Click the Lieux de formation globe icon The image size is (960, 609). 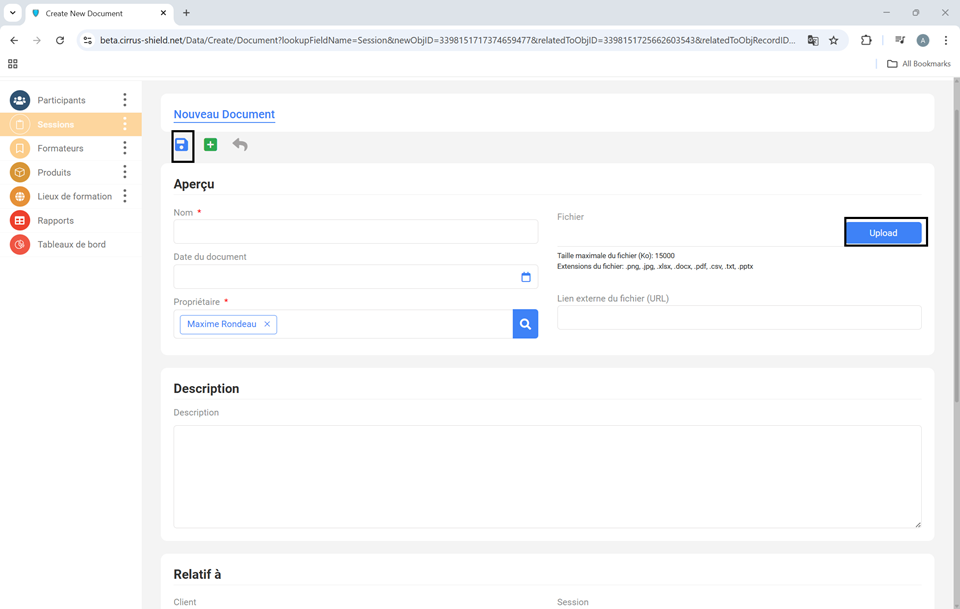click(20, 196)
